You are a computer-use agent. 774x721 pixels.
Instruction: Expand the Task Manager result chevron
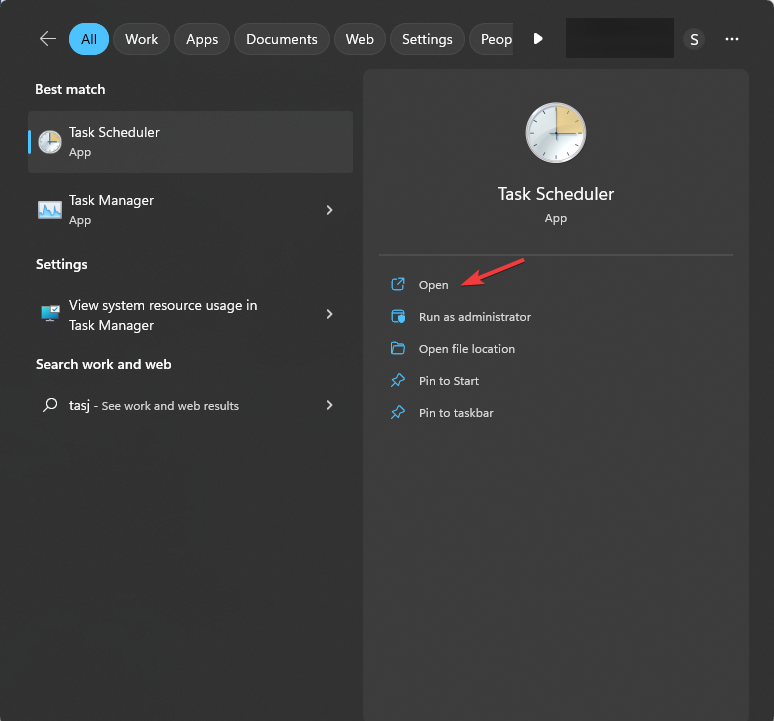(x=330, y=210)
